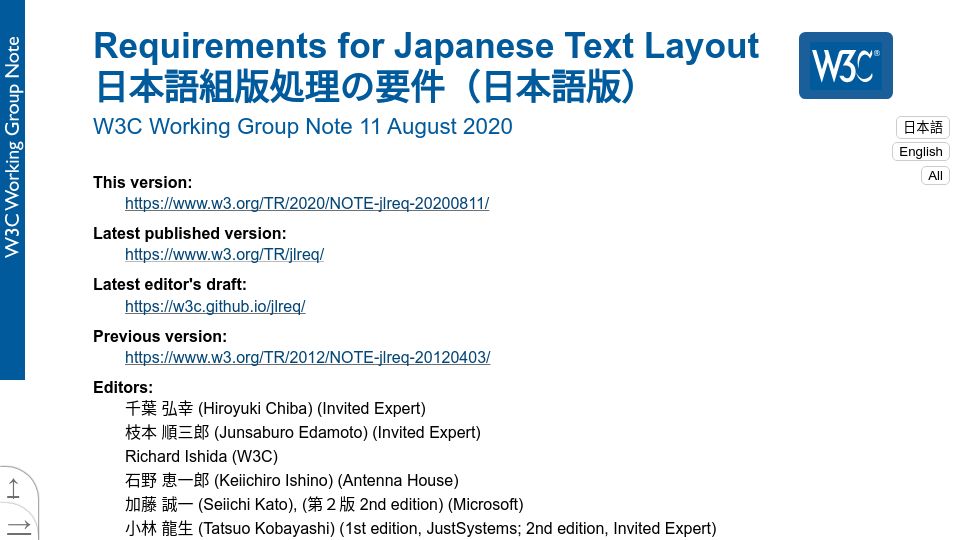Click the 'Latest published version:' label
960x540 pixels.
pos(189,233)
